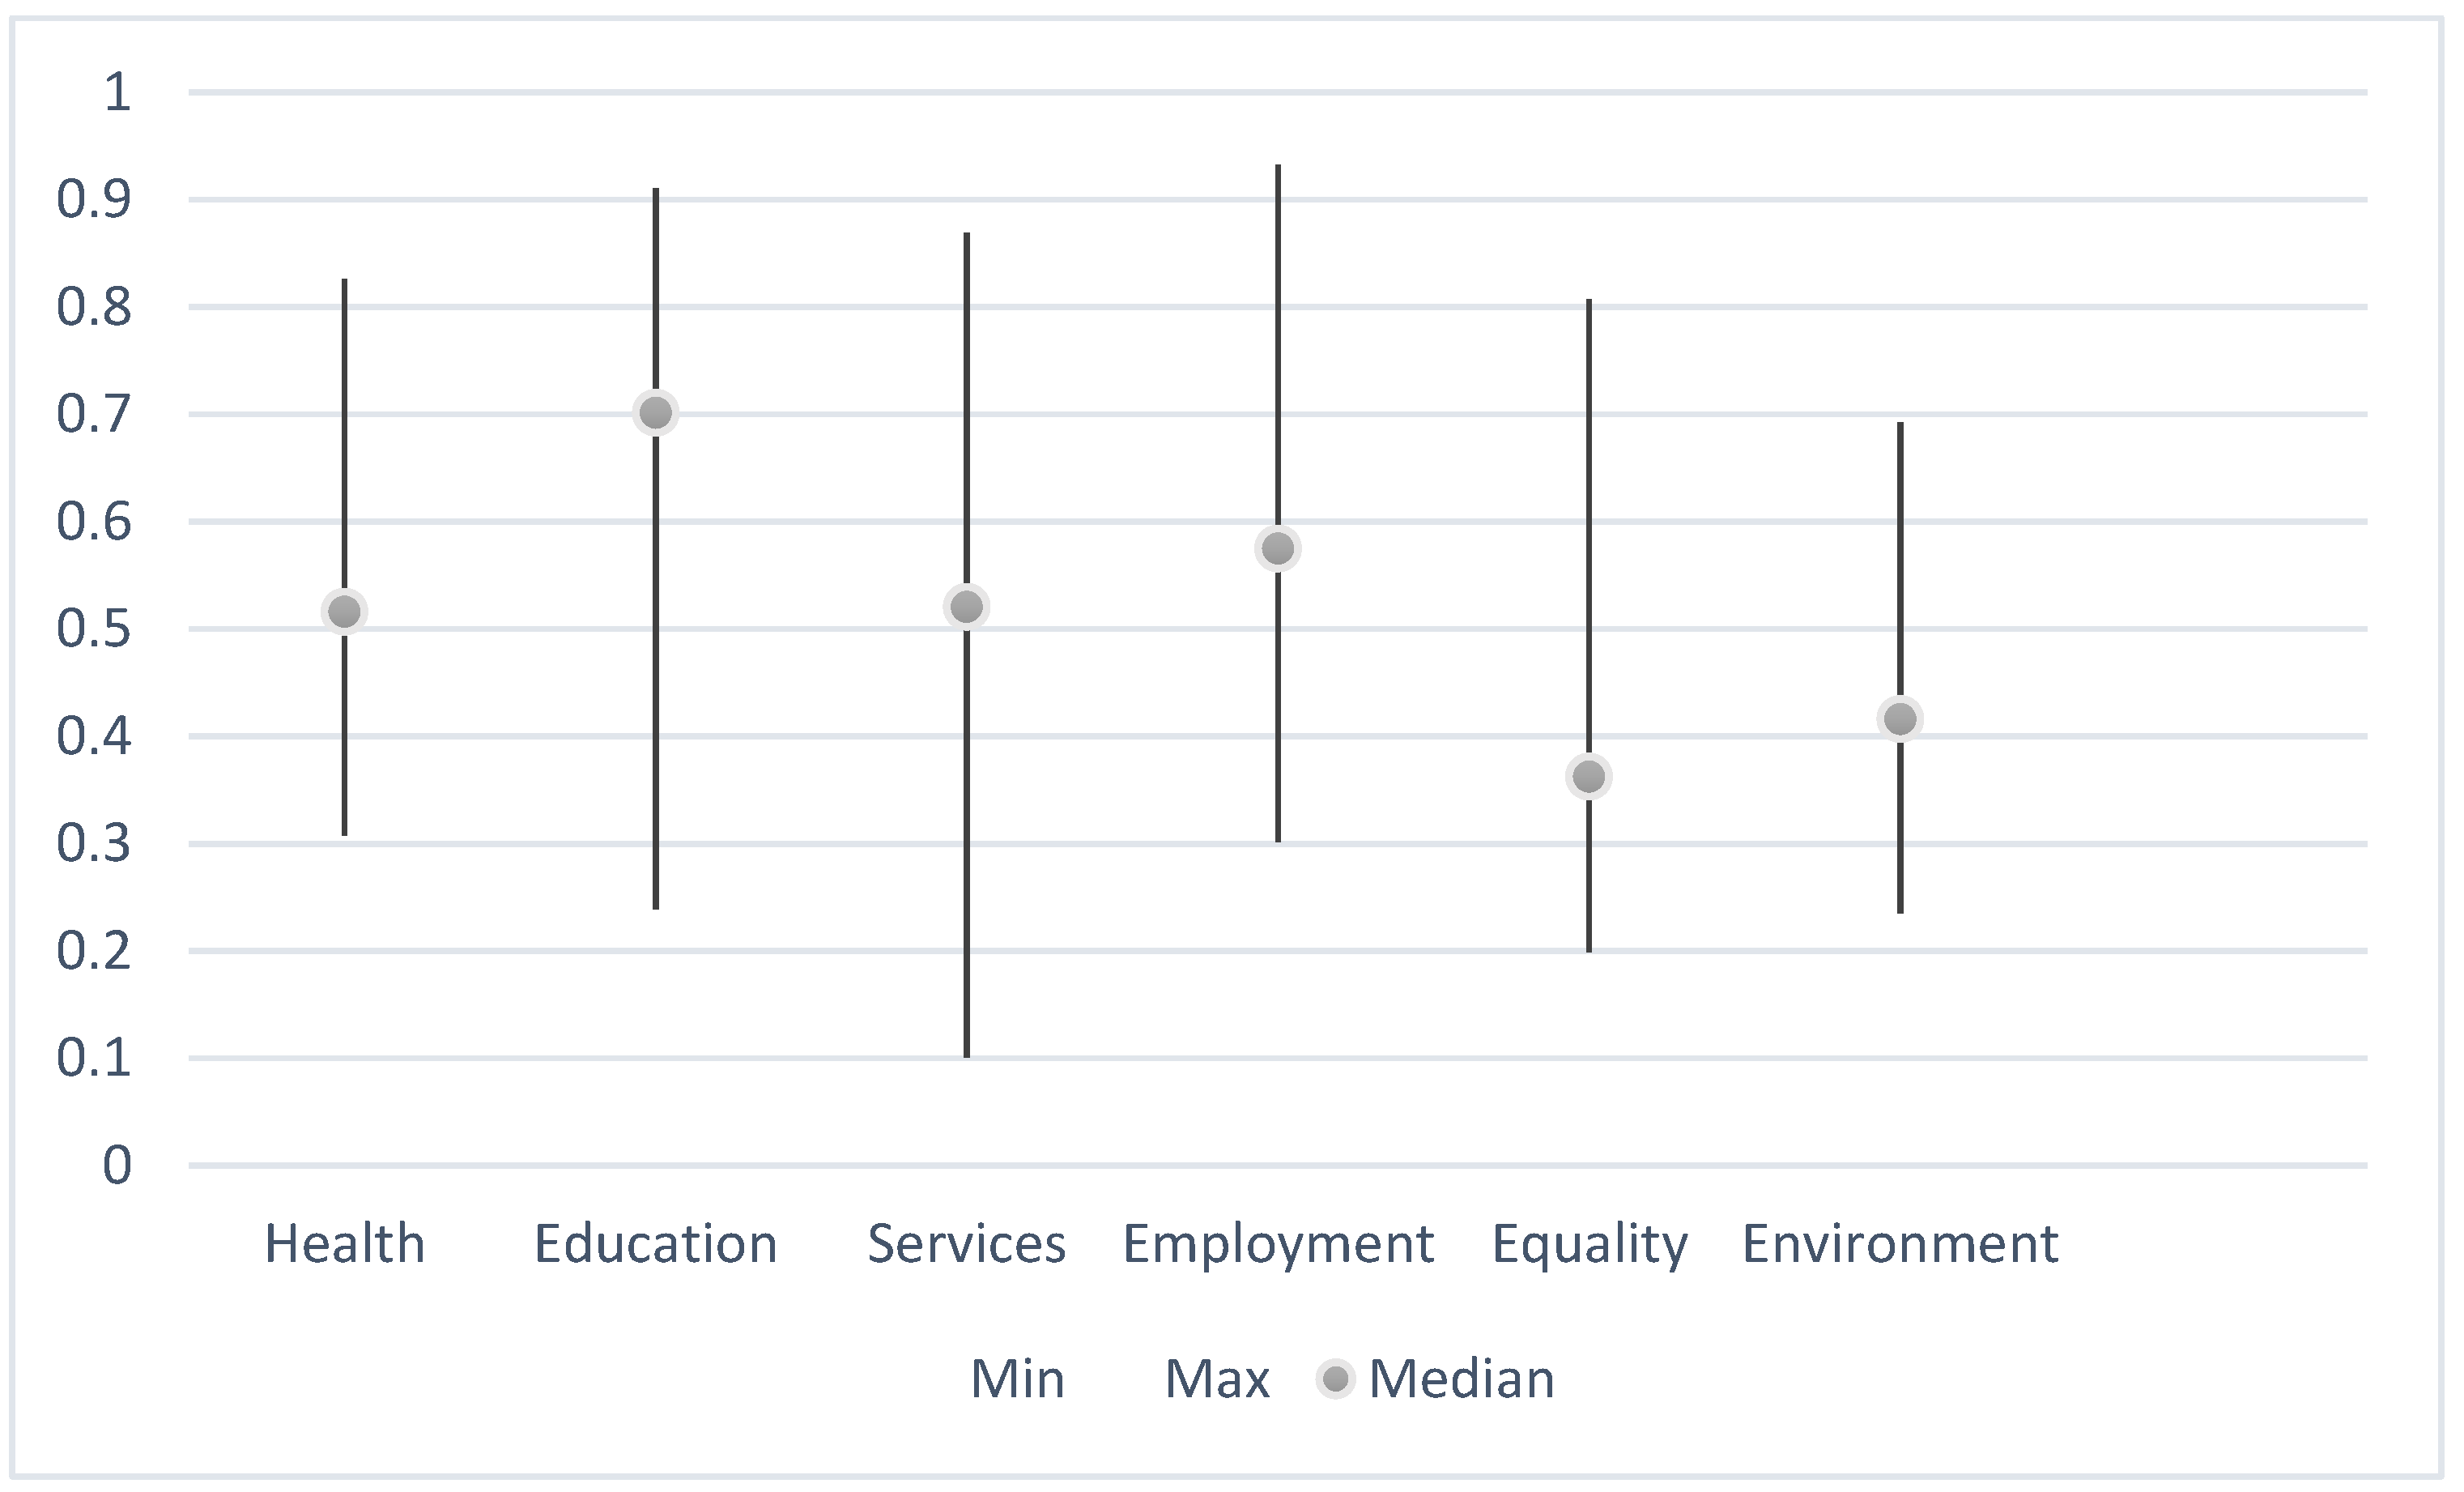
Task: Select the Employment median marker
Action: pyautogui.click(x=1278, y=548)
